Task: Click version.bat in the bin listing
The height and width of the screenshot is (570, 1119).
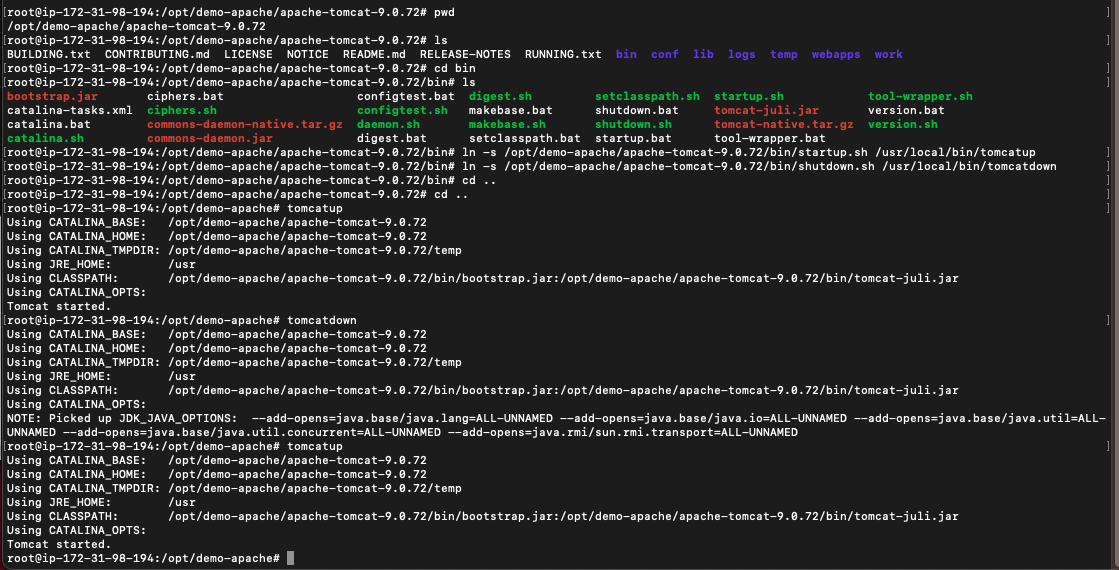Action: [x=906, y=111]
